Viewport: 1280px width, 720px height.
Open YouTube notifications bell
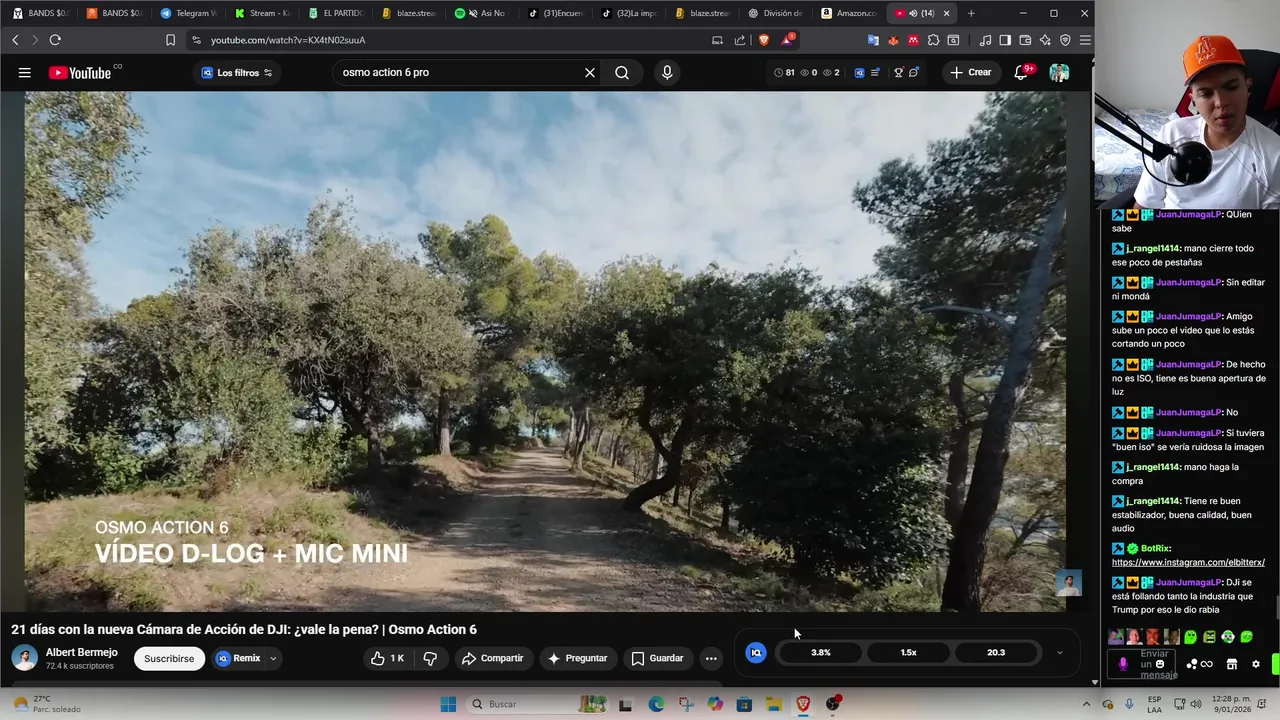(1021, 72)
